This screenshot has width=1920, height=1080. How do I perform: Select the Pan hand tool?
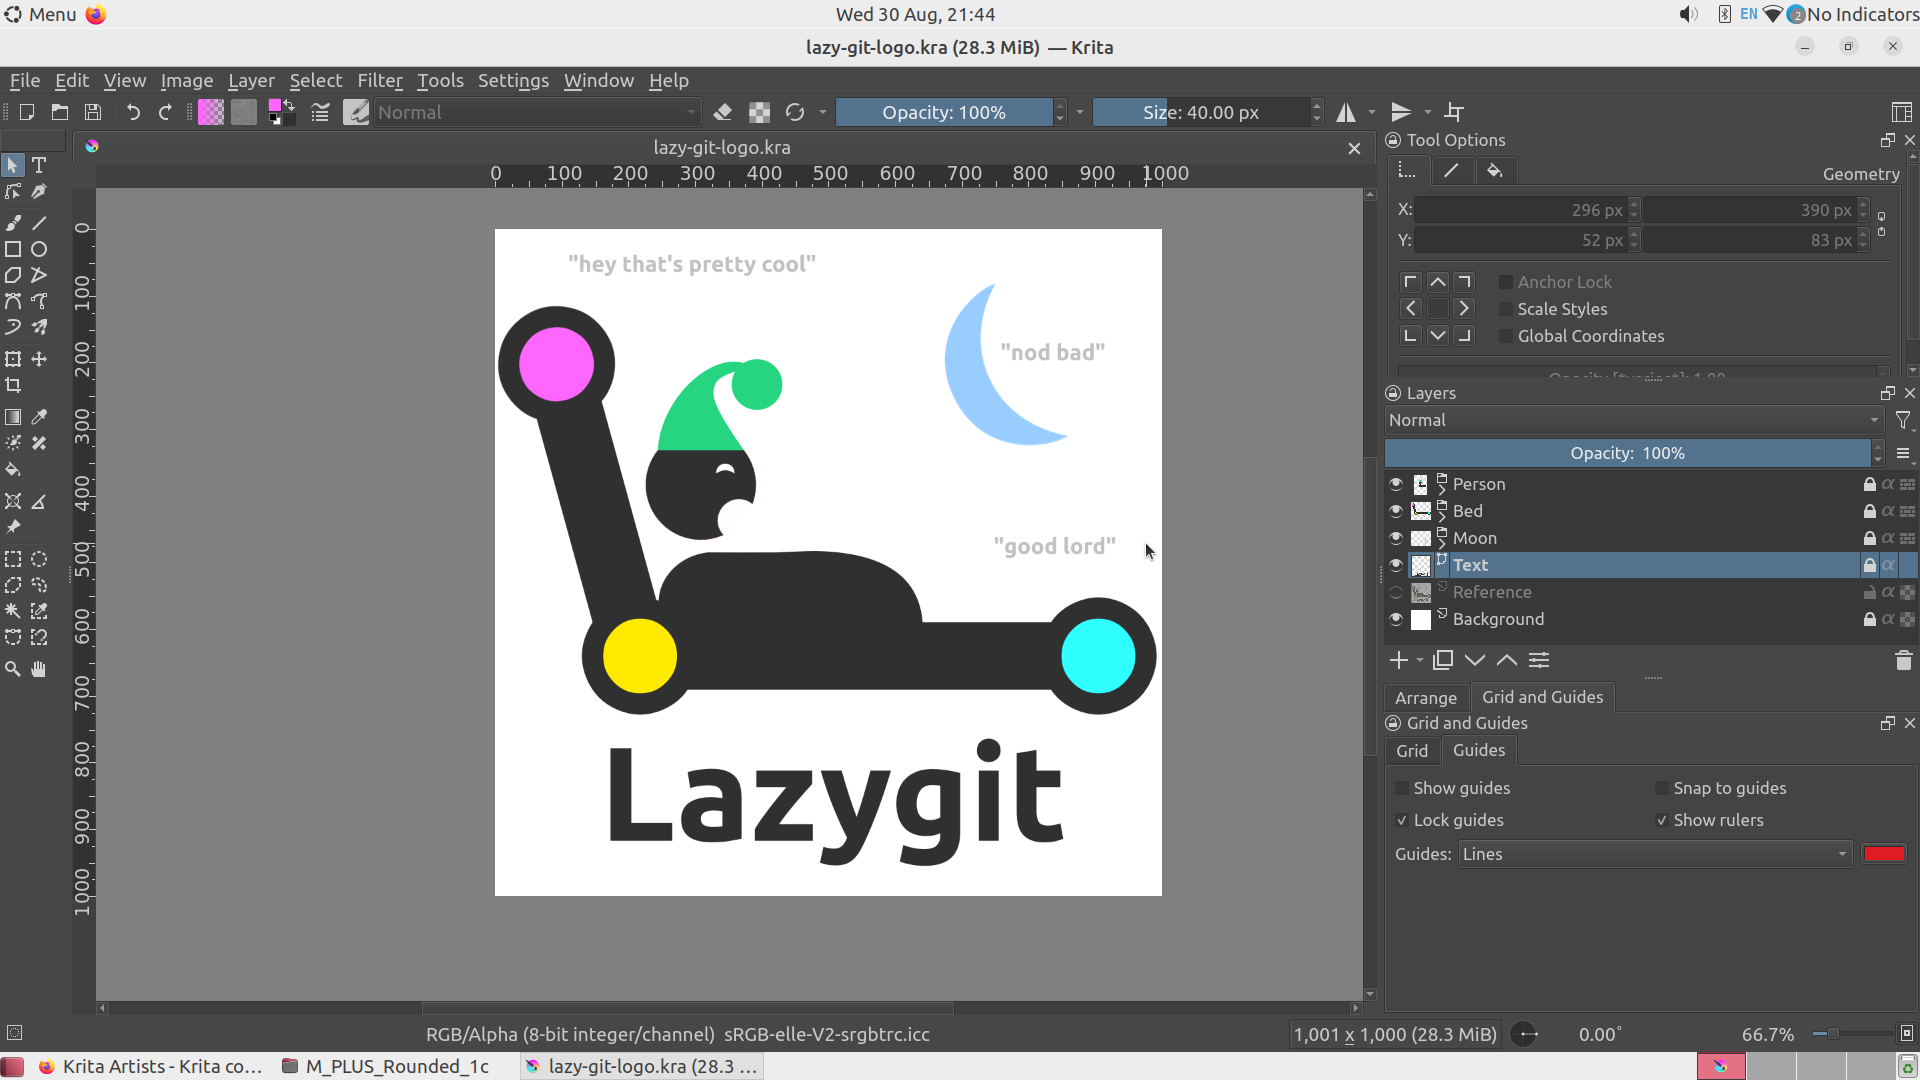coord(39,669)
